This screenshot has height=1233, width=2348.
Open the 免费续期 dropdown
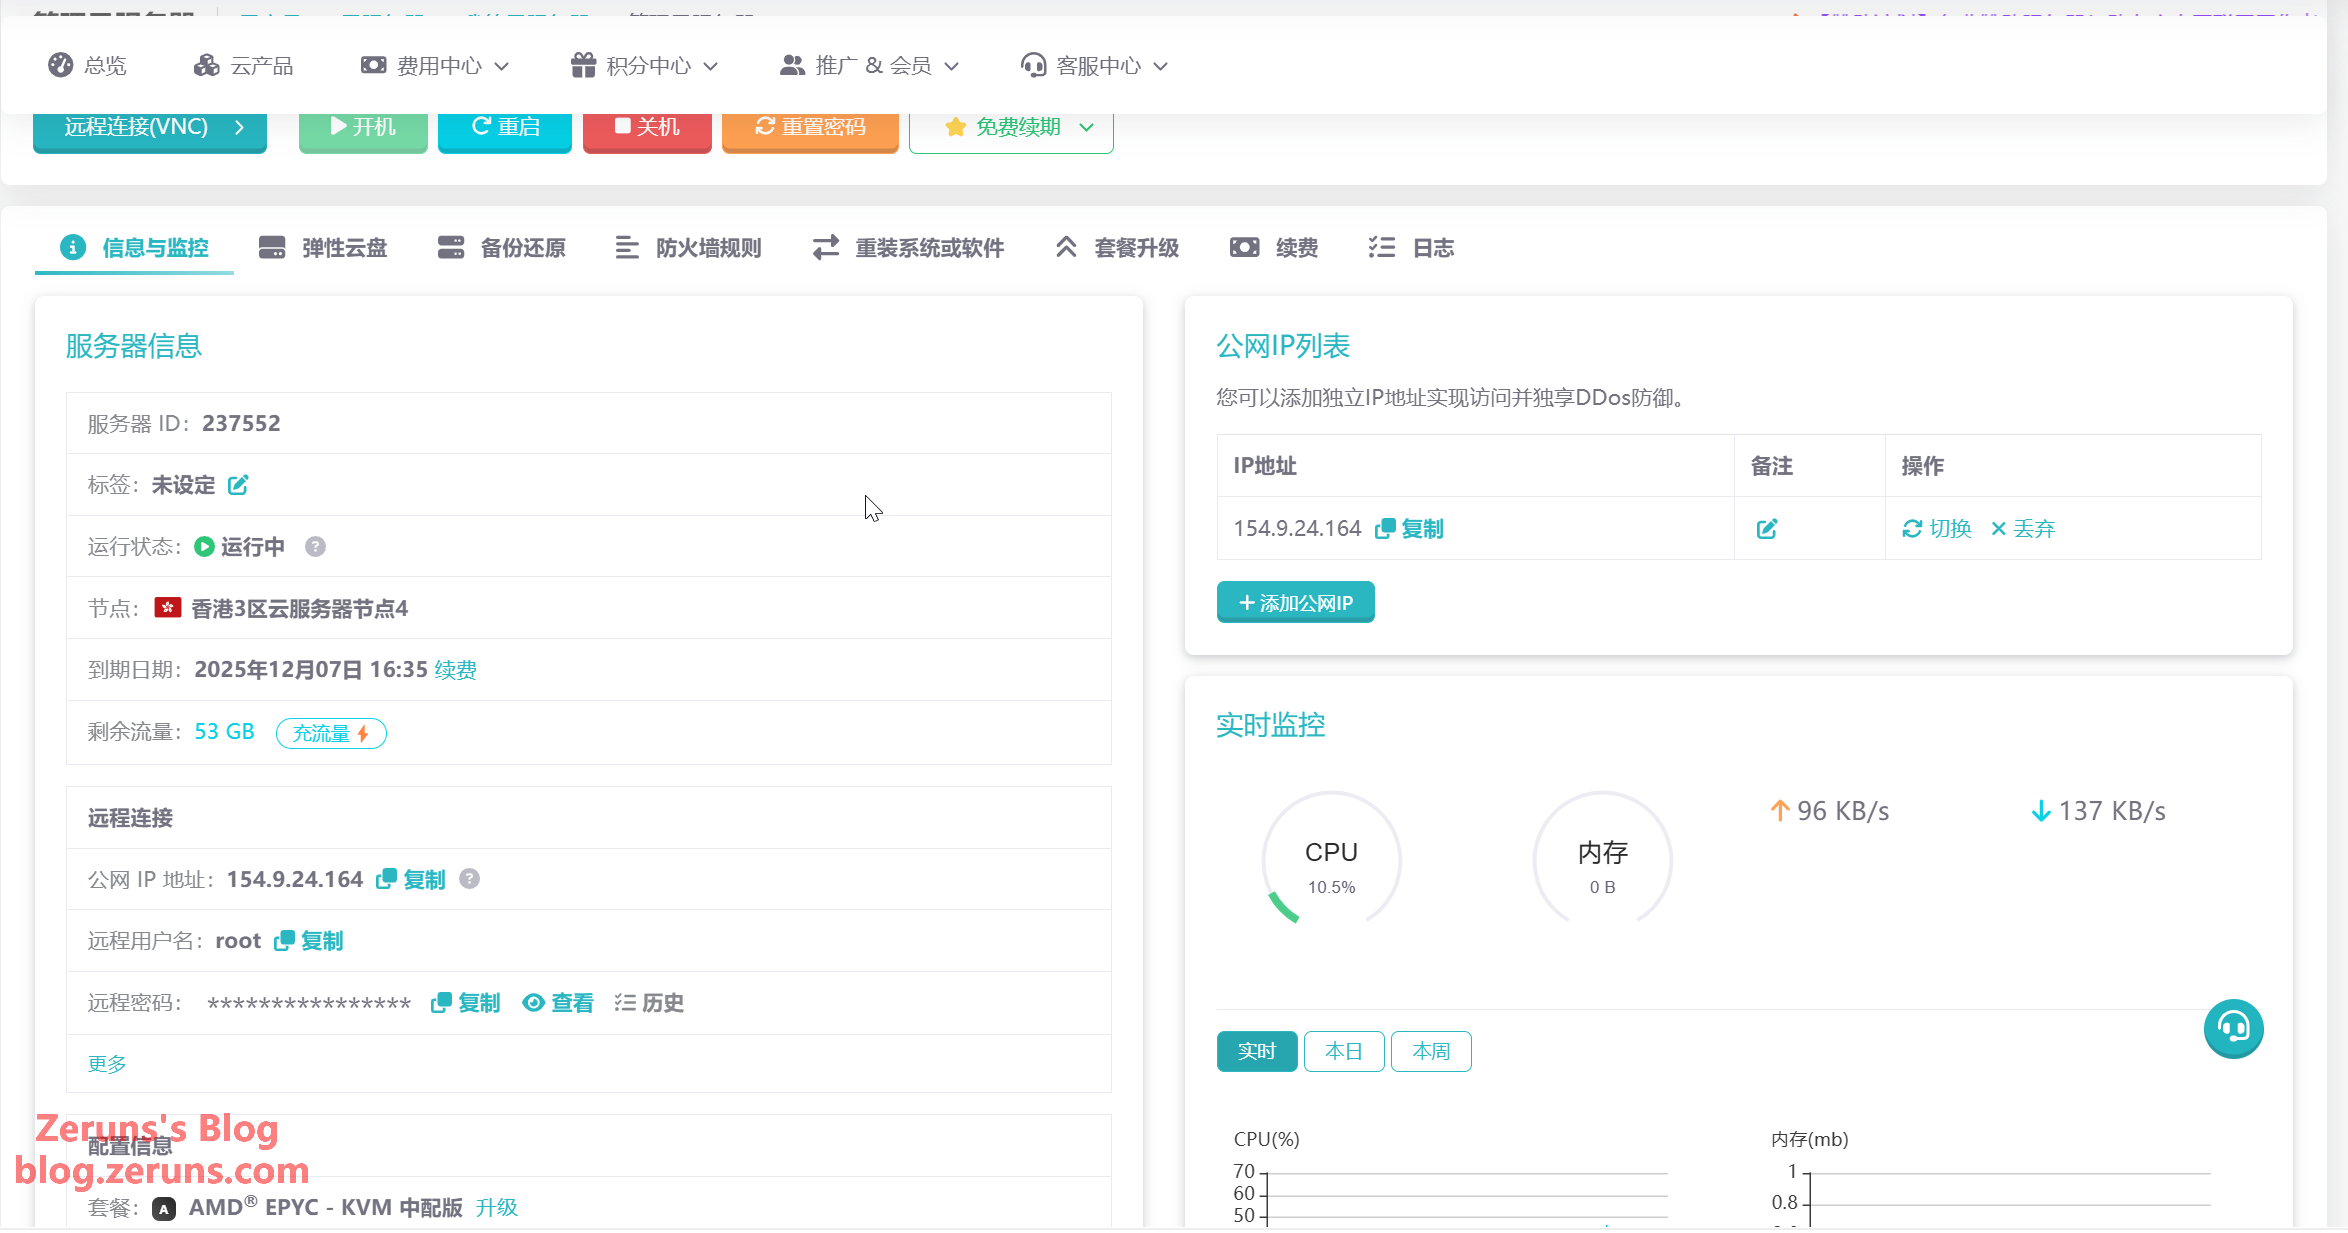(1011, 128)
